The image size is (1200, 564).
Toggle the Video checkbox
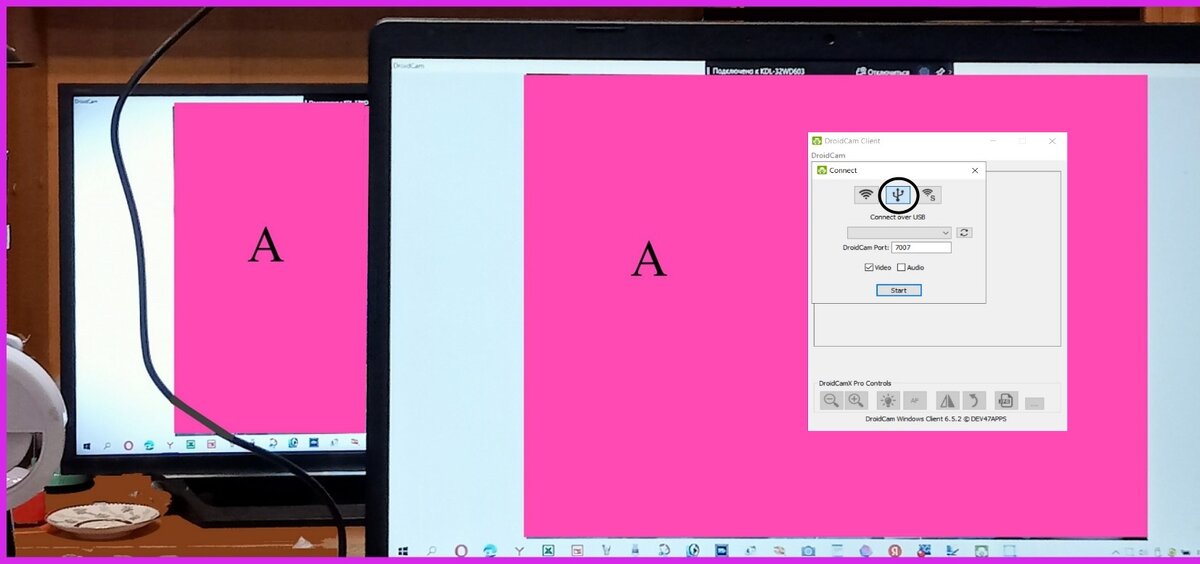pyautogui.click(x=869, y=267)
